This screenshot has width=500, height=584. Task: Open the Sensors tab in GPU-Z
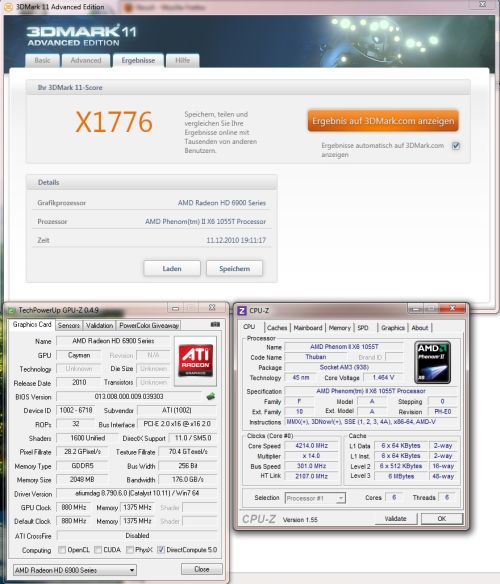[69, 326]
